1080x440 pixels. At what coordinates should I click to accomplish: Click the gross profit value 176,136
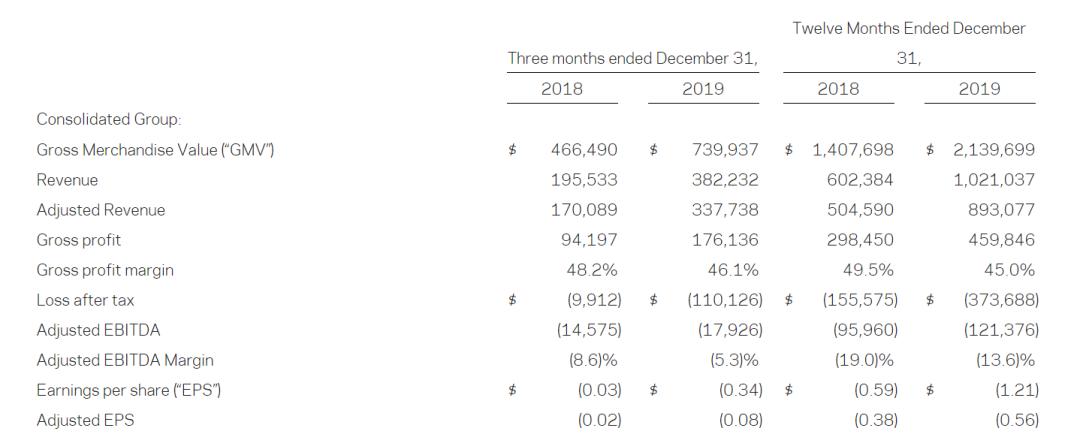point(725,240)
